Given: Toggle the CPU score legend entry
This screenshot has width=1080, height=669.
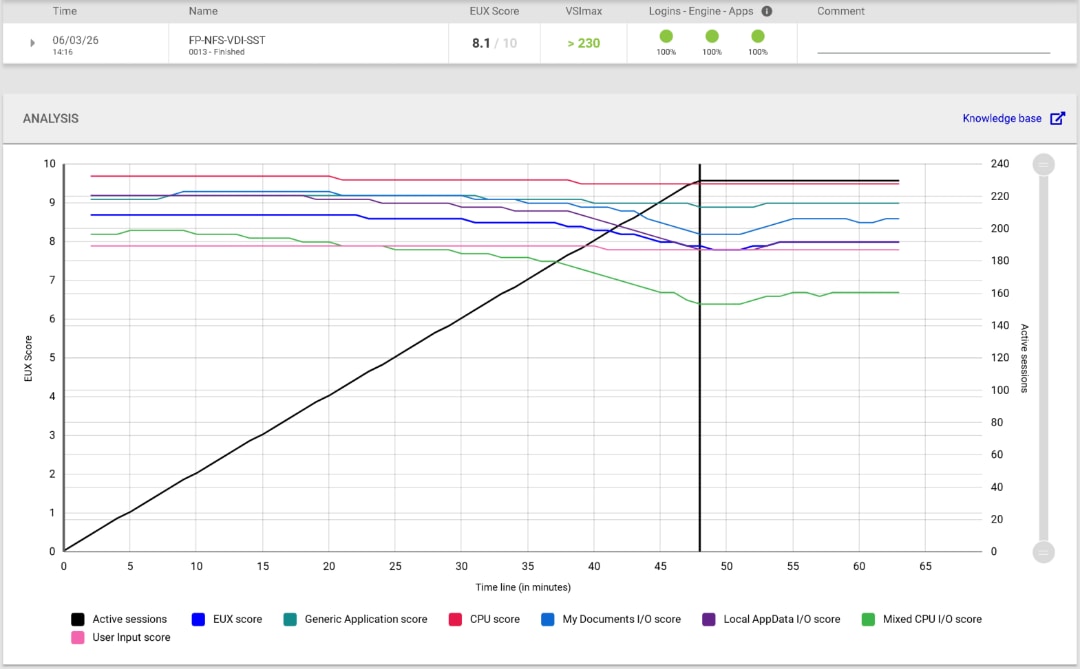Looking at the screenshot, I should coord(484,619).
